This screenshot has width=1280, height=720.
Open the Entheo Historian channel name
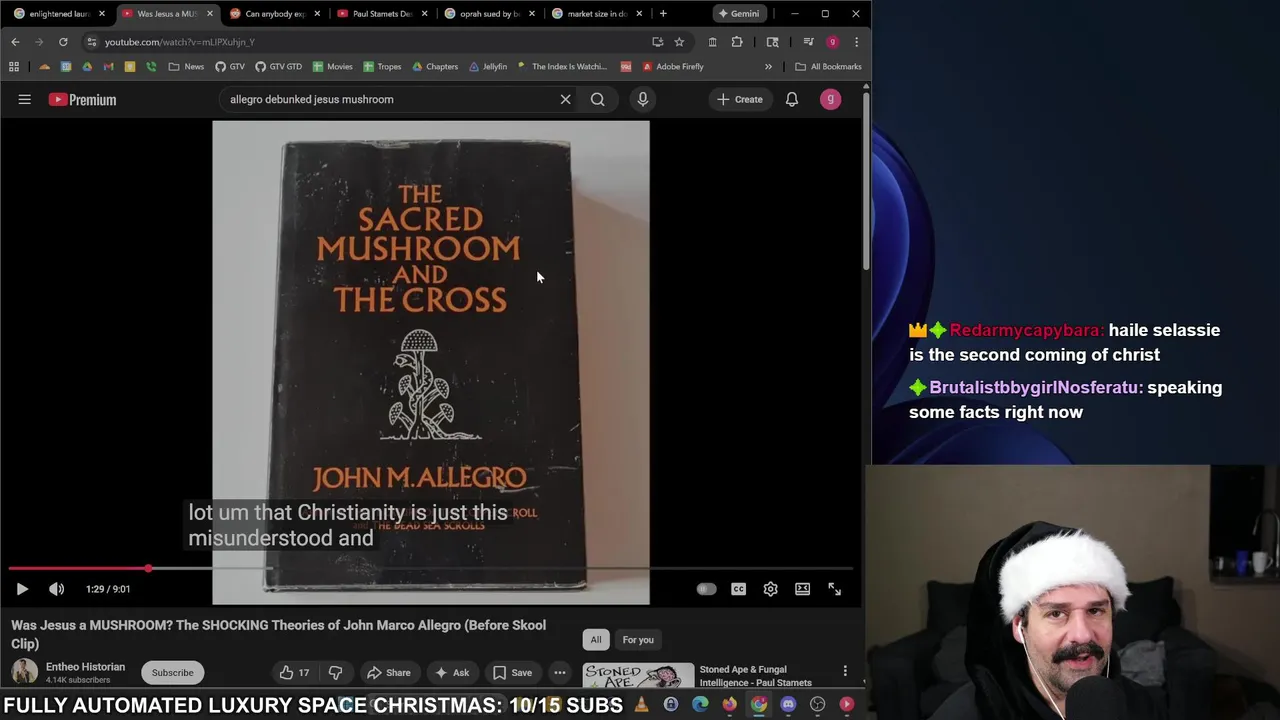pos(85,667)
